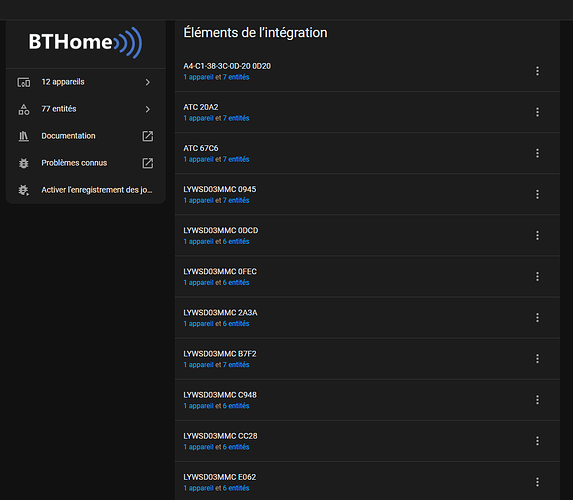Click the entities shapes icon beside 77 entités
Image resolution: width=573 pixels, height=500 pixels.
pos(24,109)
